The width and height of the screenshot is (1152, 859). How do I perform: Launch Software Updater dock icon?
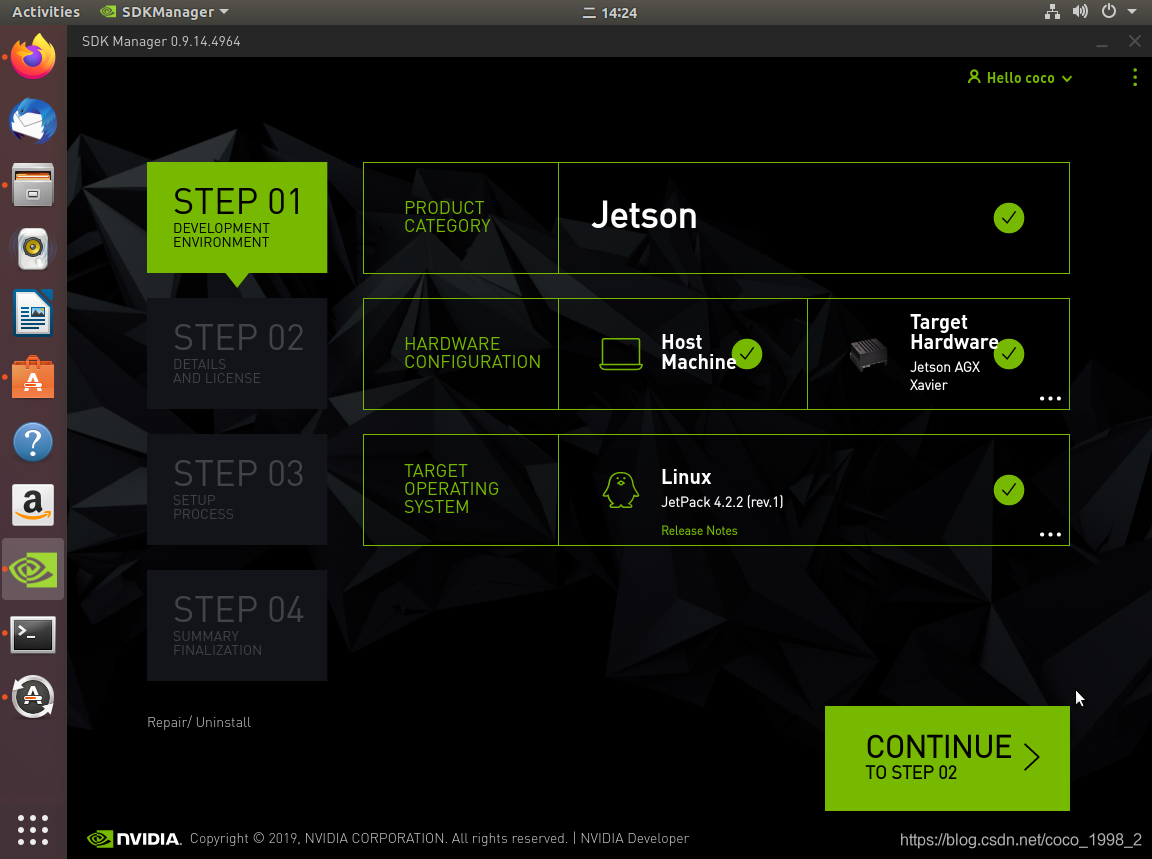(x=33, y=697)
